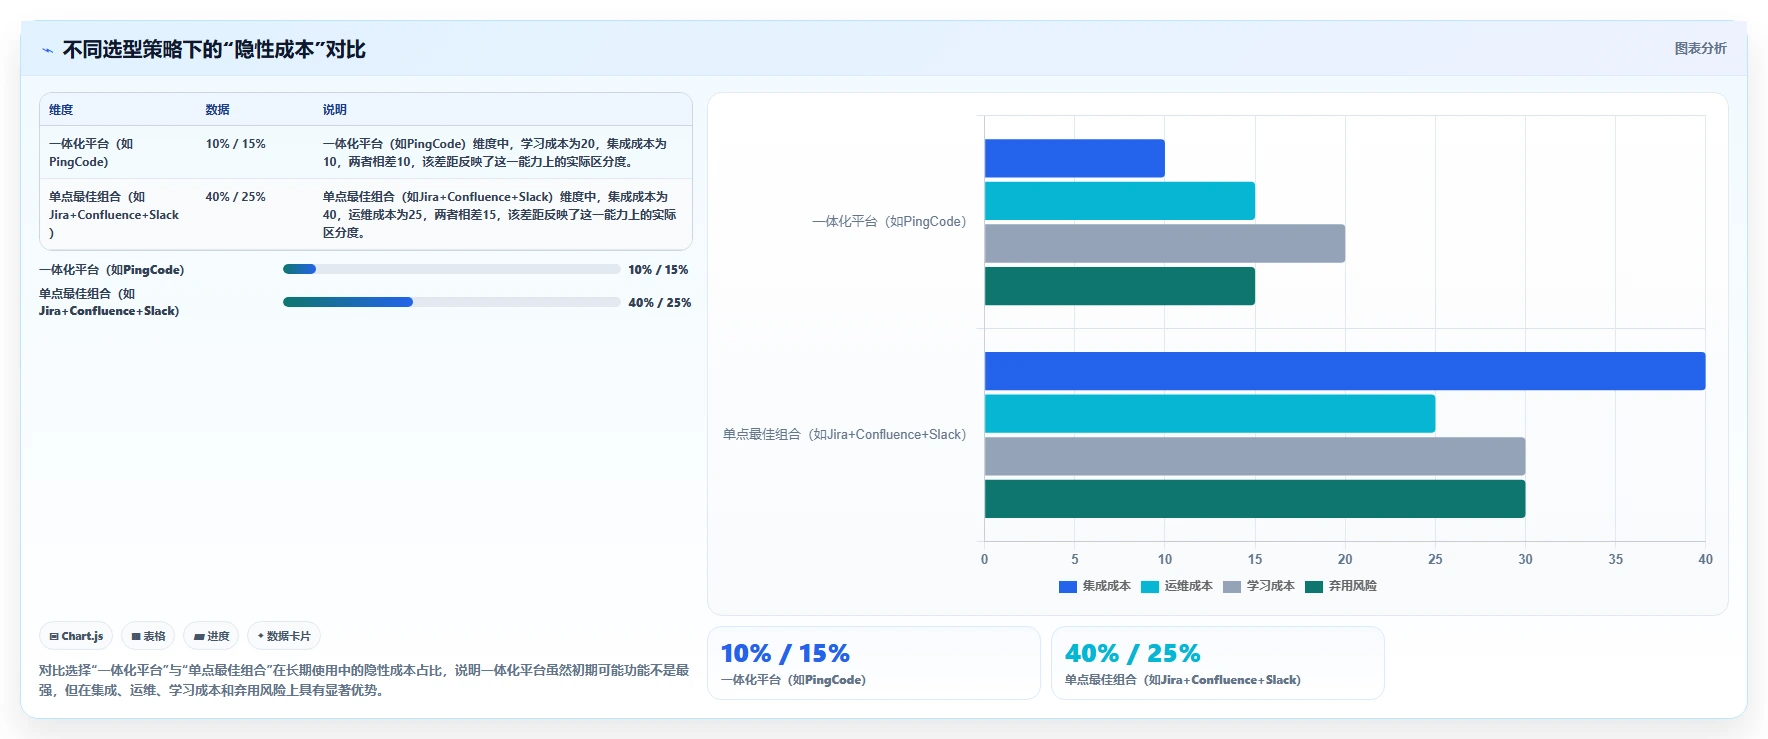Toggle 集成成本 legend item
Screen dimensions: 1768x739
[1095, 586]
